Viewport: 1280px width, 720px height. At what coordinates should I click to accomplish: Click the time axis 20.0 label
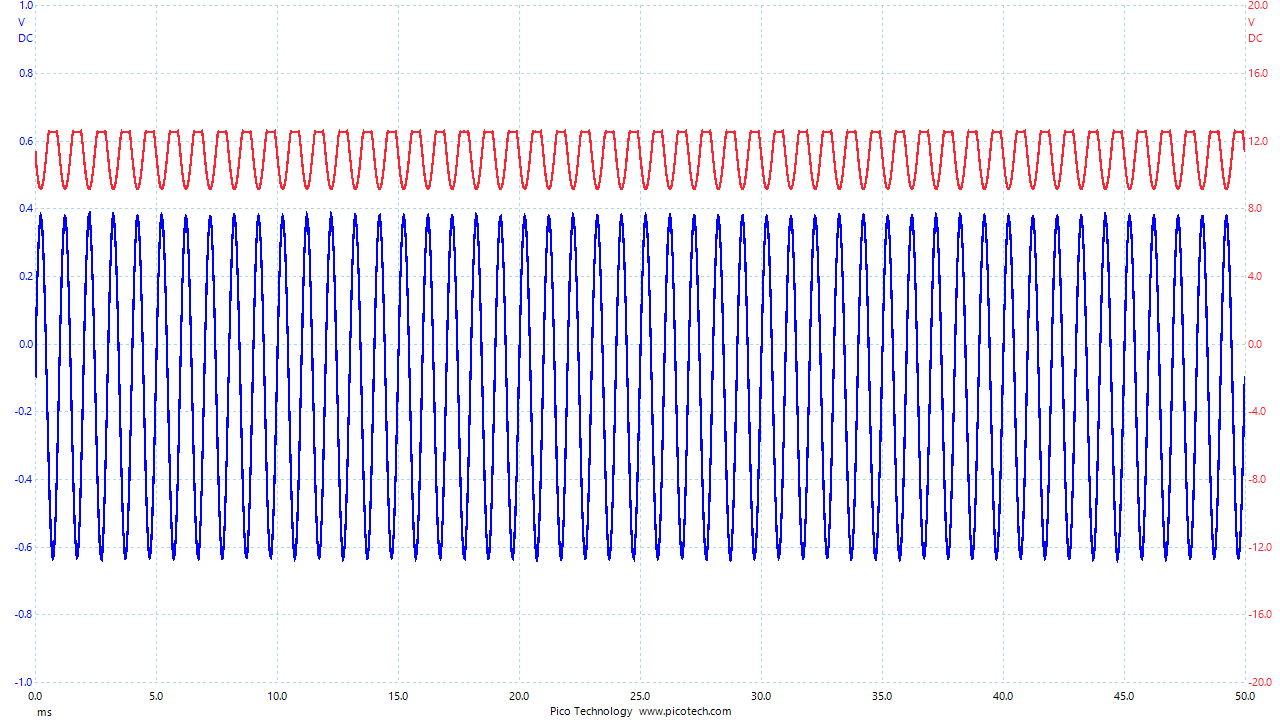519,696
